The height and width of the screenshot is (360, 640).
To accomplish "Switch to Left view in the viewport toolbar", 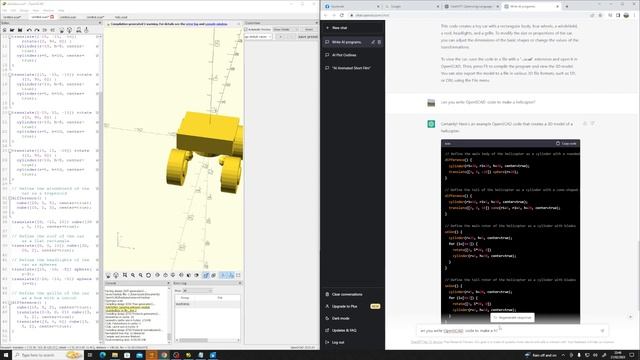I will pos(181,276).
